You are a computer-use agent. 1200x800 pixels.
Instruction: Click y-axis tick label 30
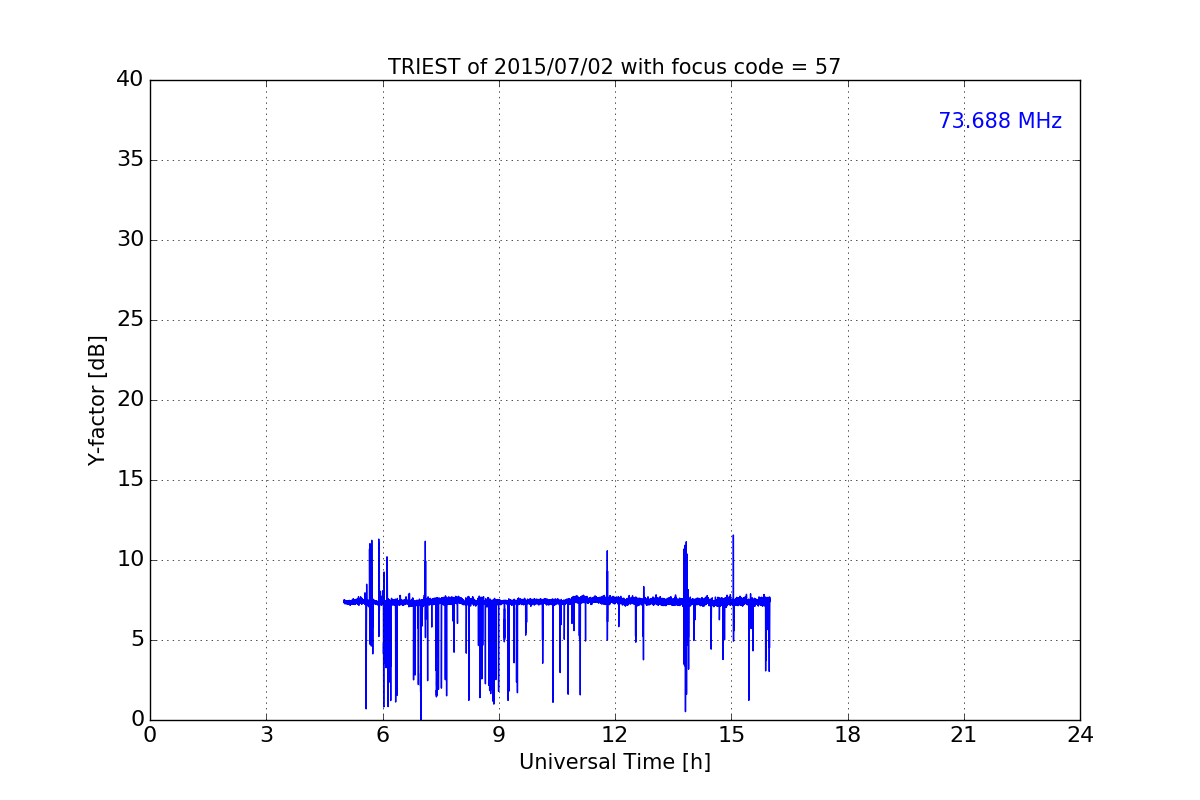[x=130, y=240]
